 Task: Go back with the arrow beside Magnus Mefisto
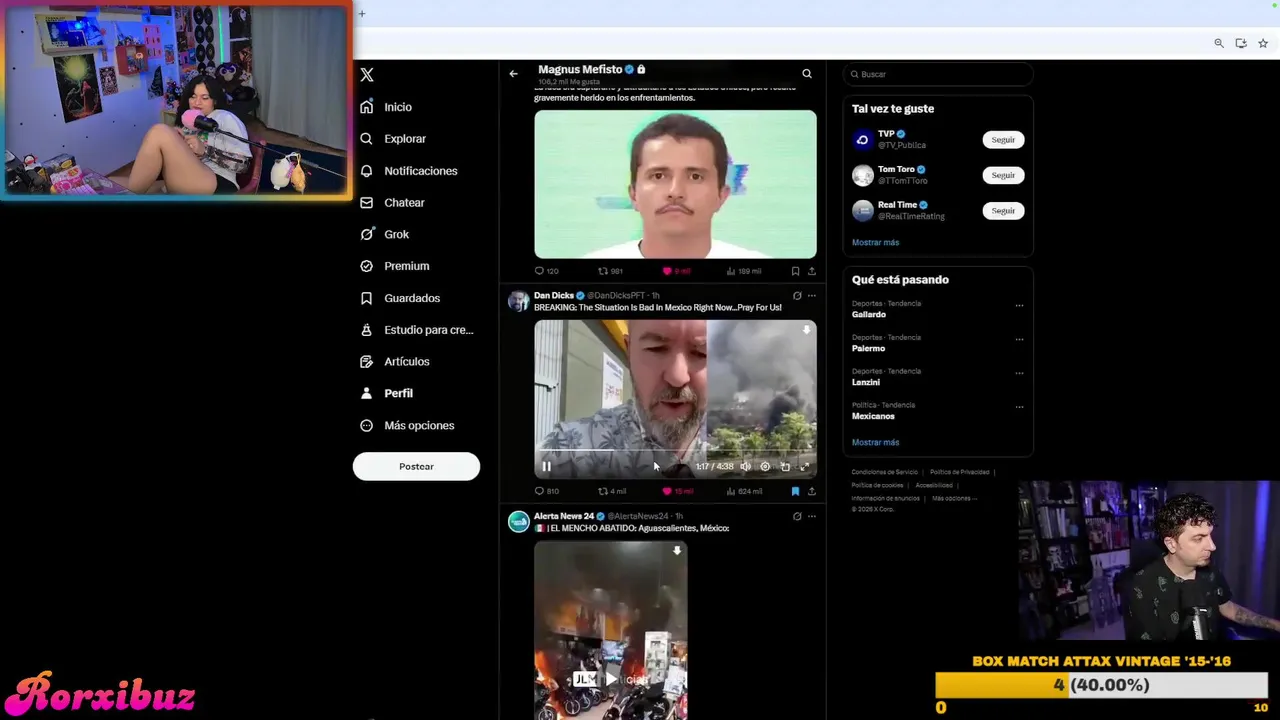513,73
